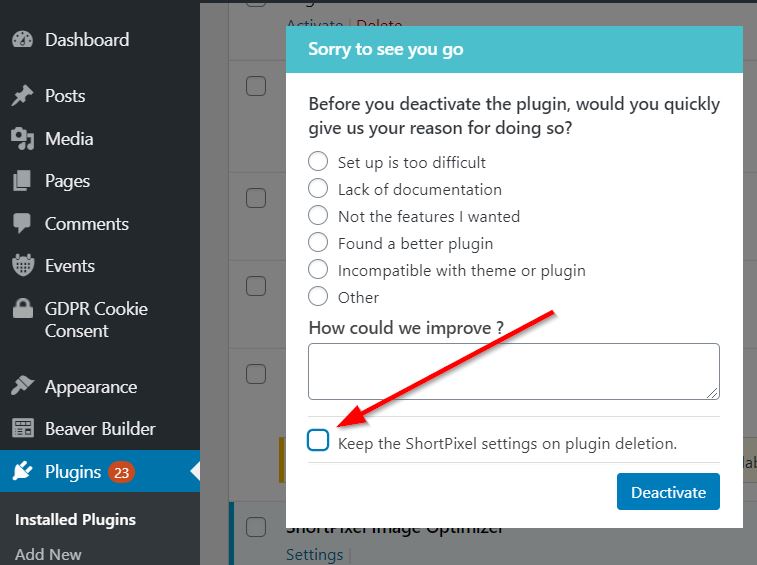Click the Events calendar icon

pyautogui.click(x=22, y=266)
